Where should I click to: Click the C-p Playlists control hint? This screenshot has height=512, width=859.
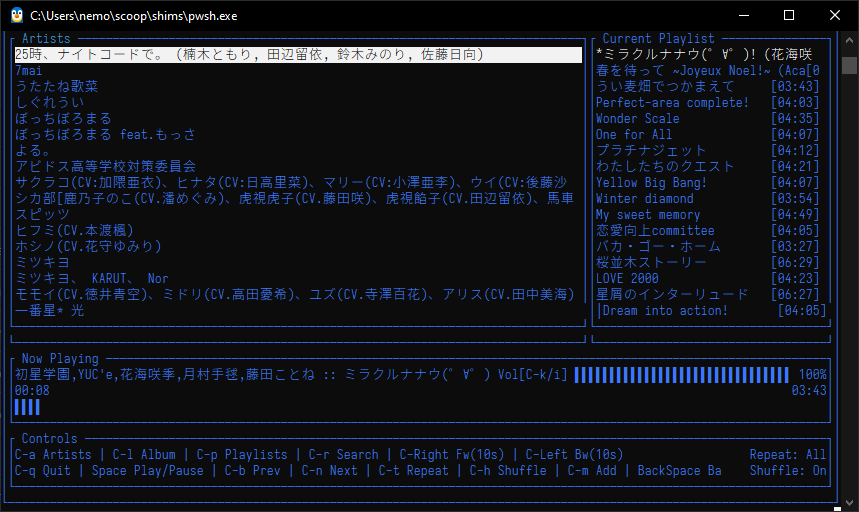242,455
